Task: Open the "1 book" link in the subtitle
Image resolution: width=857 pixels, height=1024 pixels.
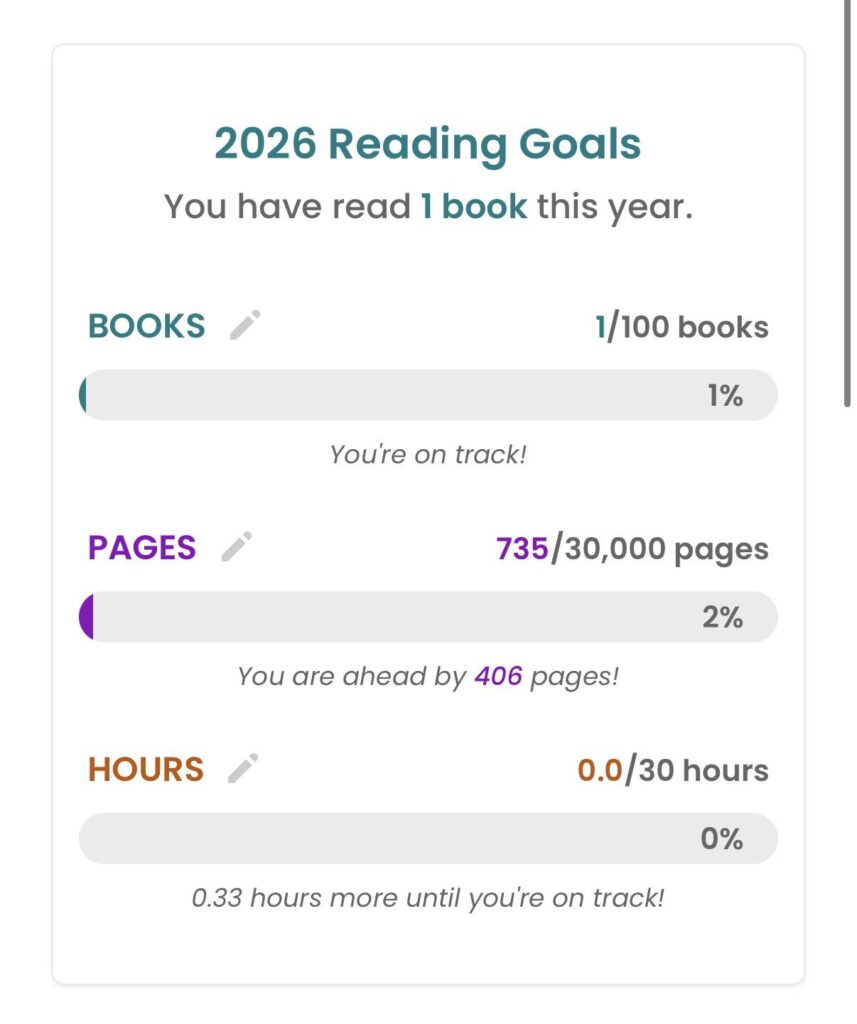Action: pos(473,206)
